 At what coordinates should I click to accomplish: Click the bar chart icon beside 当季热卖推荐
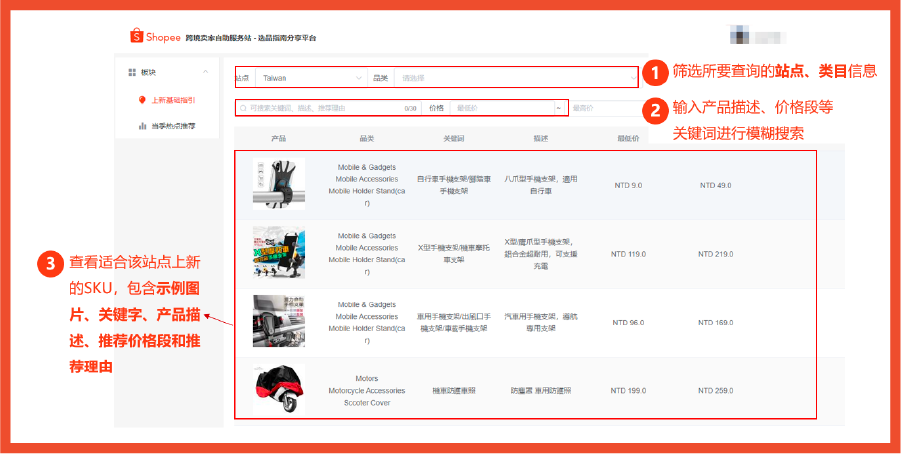[x=143, y=126]
